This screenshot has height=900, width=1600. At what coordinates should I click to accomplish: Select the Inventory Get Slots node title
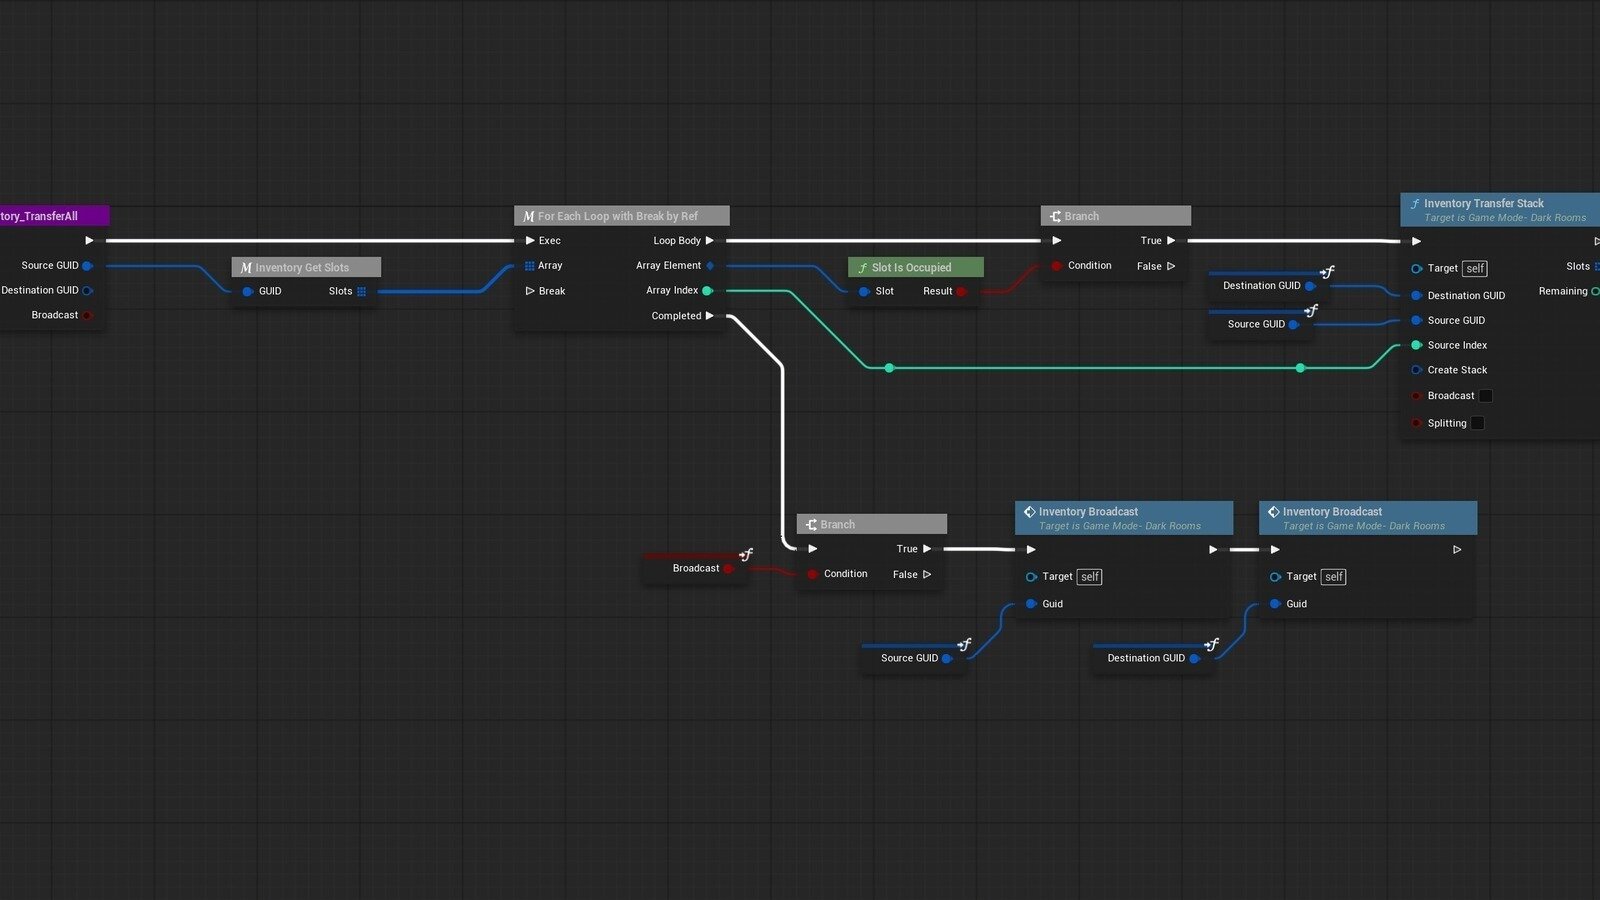pos(306,267)
